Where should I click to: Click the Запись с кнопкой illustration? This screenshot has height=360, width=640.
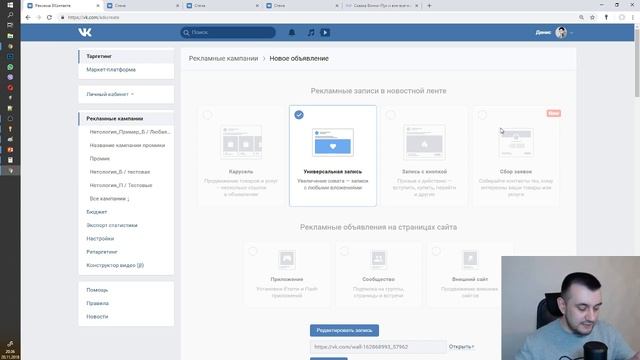point(424,142)
